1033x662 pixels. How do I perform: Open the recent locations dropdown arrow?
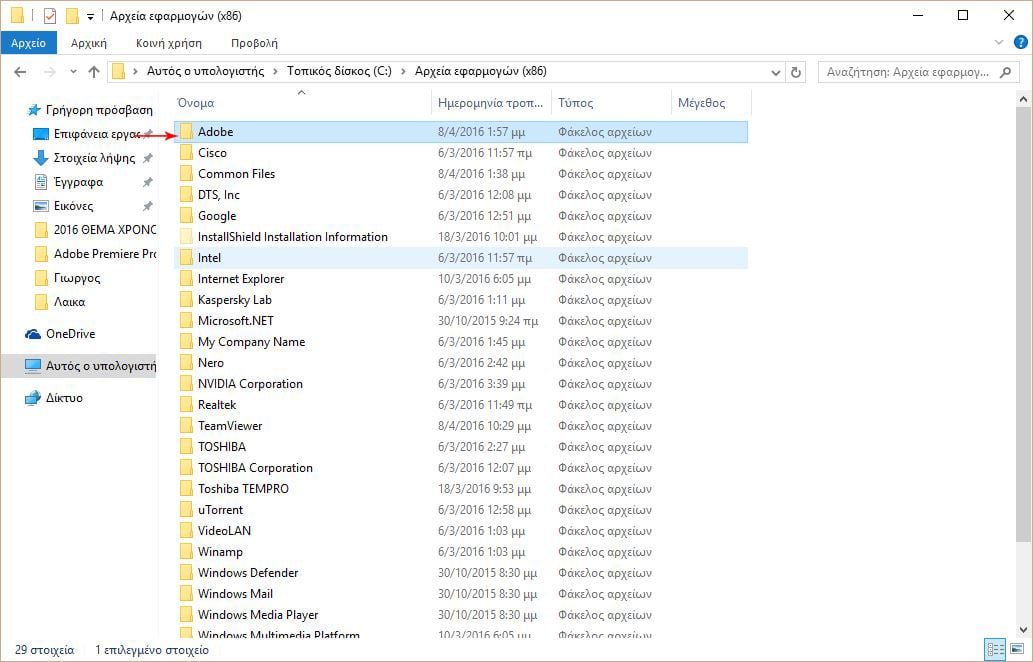click(x=73, y=72)
